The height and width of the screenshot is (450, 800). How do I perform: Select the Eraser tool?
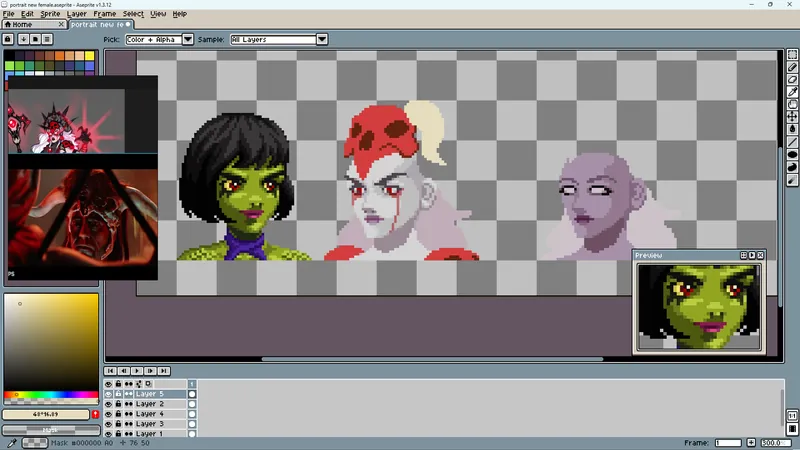tap(792, 80)
